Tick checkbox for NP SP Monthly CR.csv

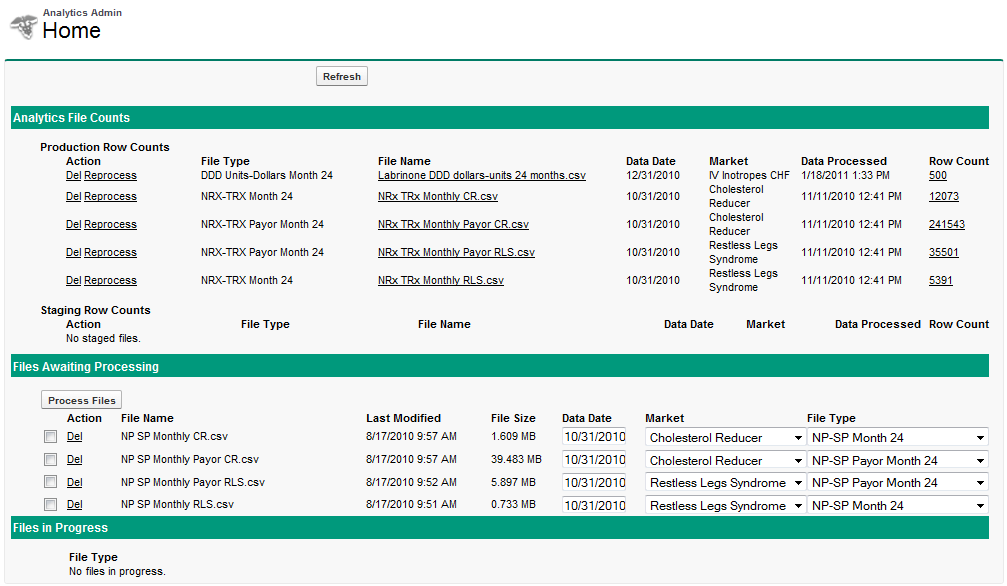click(50, 437)
